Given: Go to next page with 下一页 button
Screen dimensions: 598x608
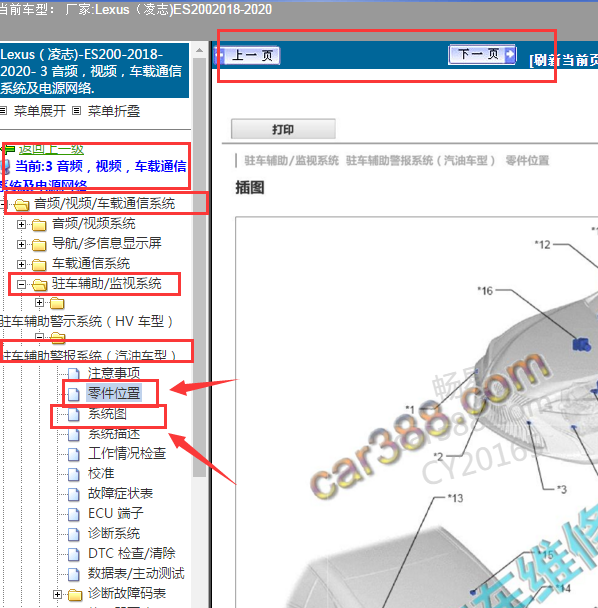Looking at the screenshot, I should point(482,54).
